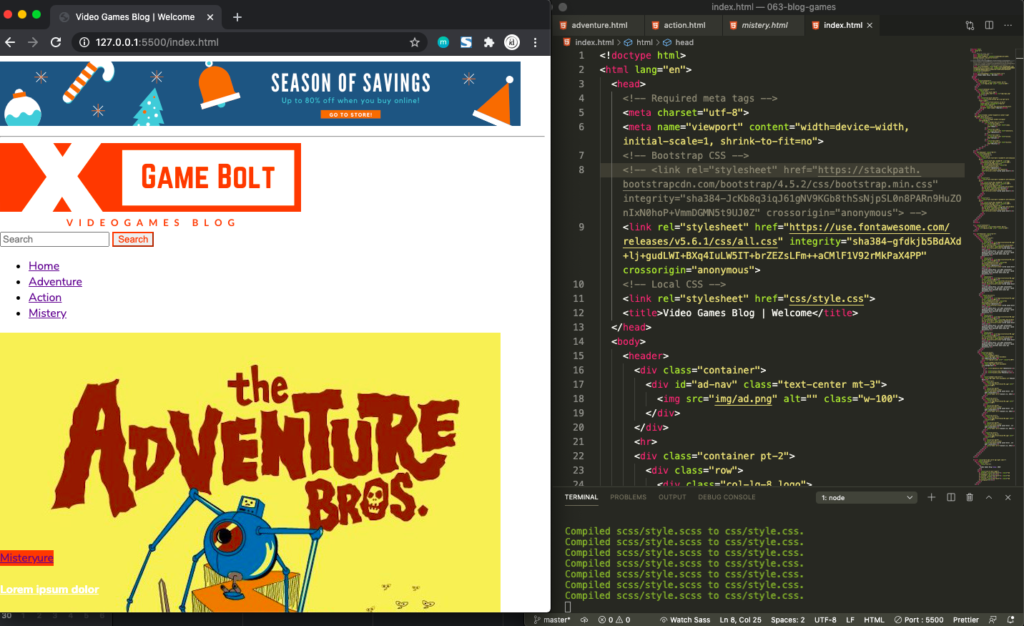Screen dimensions: 1024x626
Task: Open the teal 'm' Chrome extension
Action: pyautogui.click(x=443, y=42)
